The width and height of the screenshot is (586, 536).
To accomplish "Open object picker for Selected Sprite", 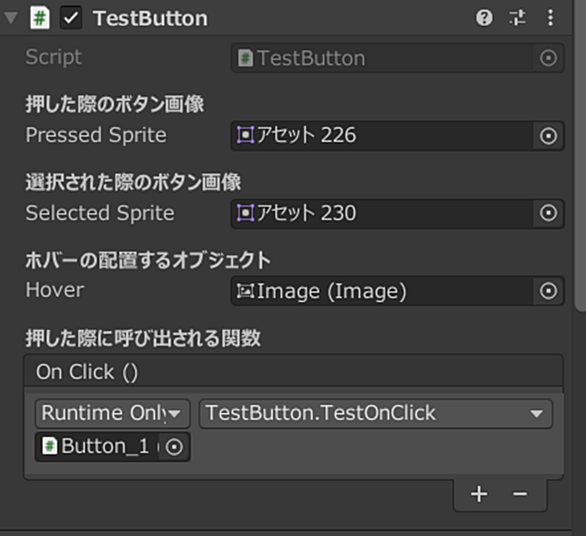I will [548, 213].
